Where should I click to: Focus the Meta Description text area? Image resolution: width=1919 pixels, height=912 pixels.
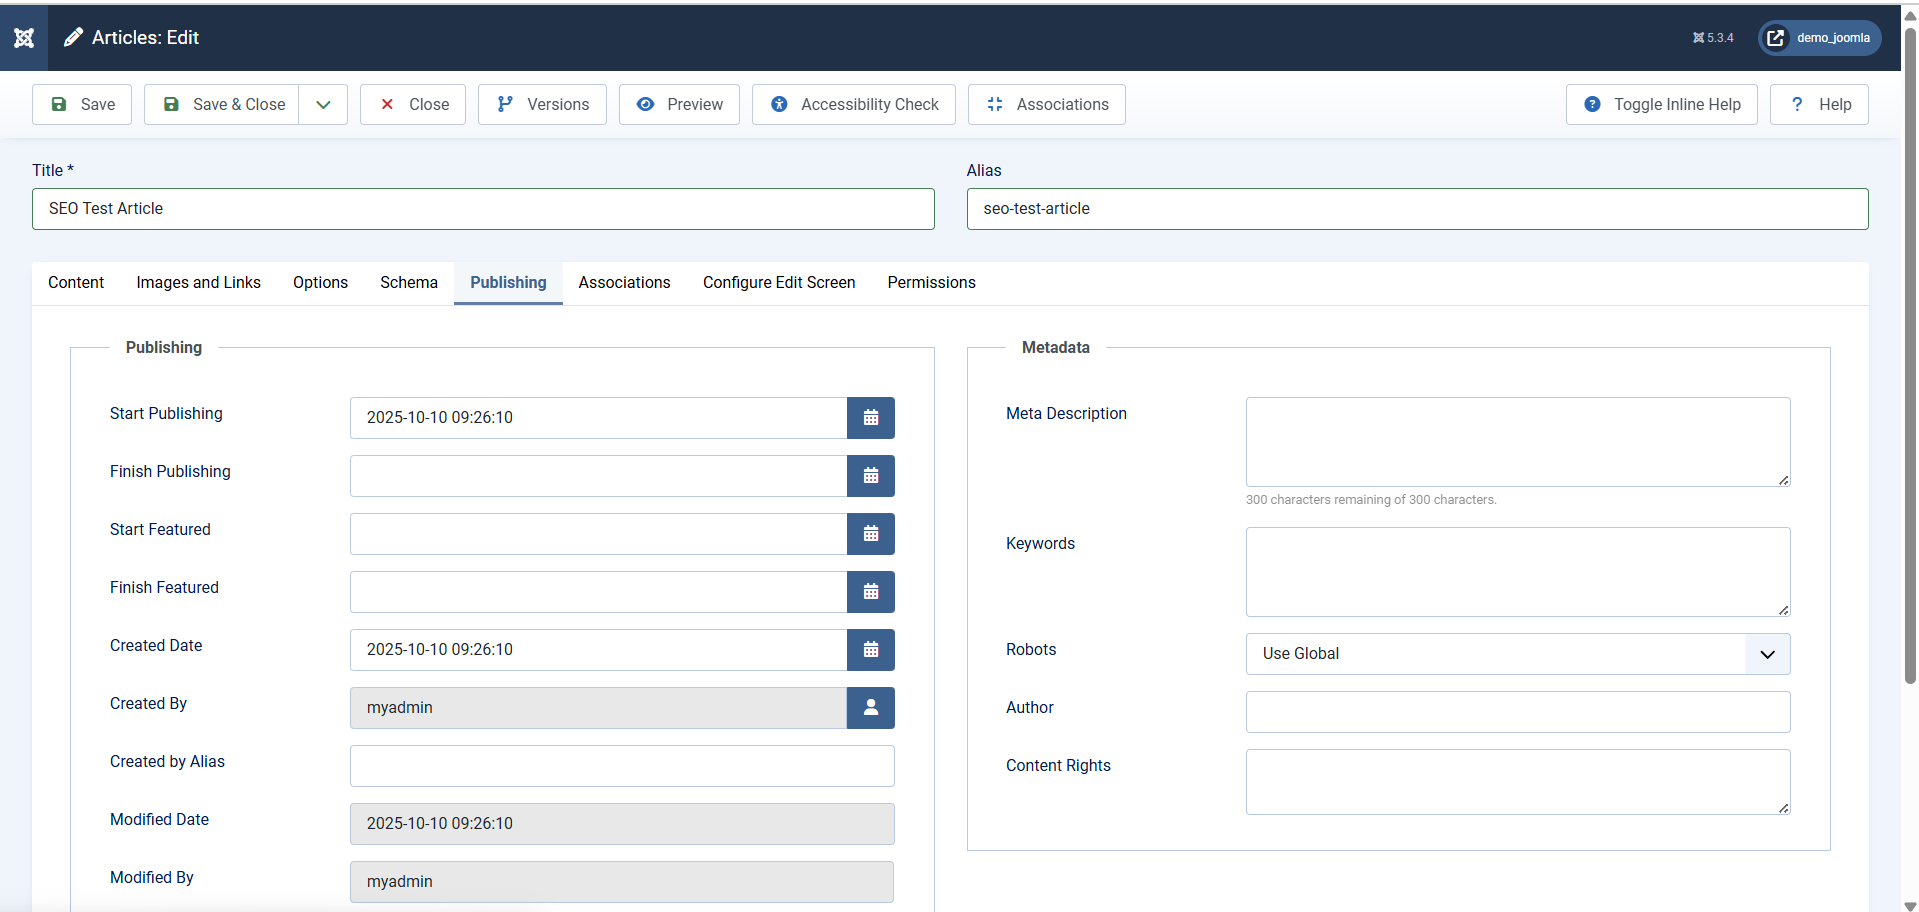click(x=1517, y=442)
